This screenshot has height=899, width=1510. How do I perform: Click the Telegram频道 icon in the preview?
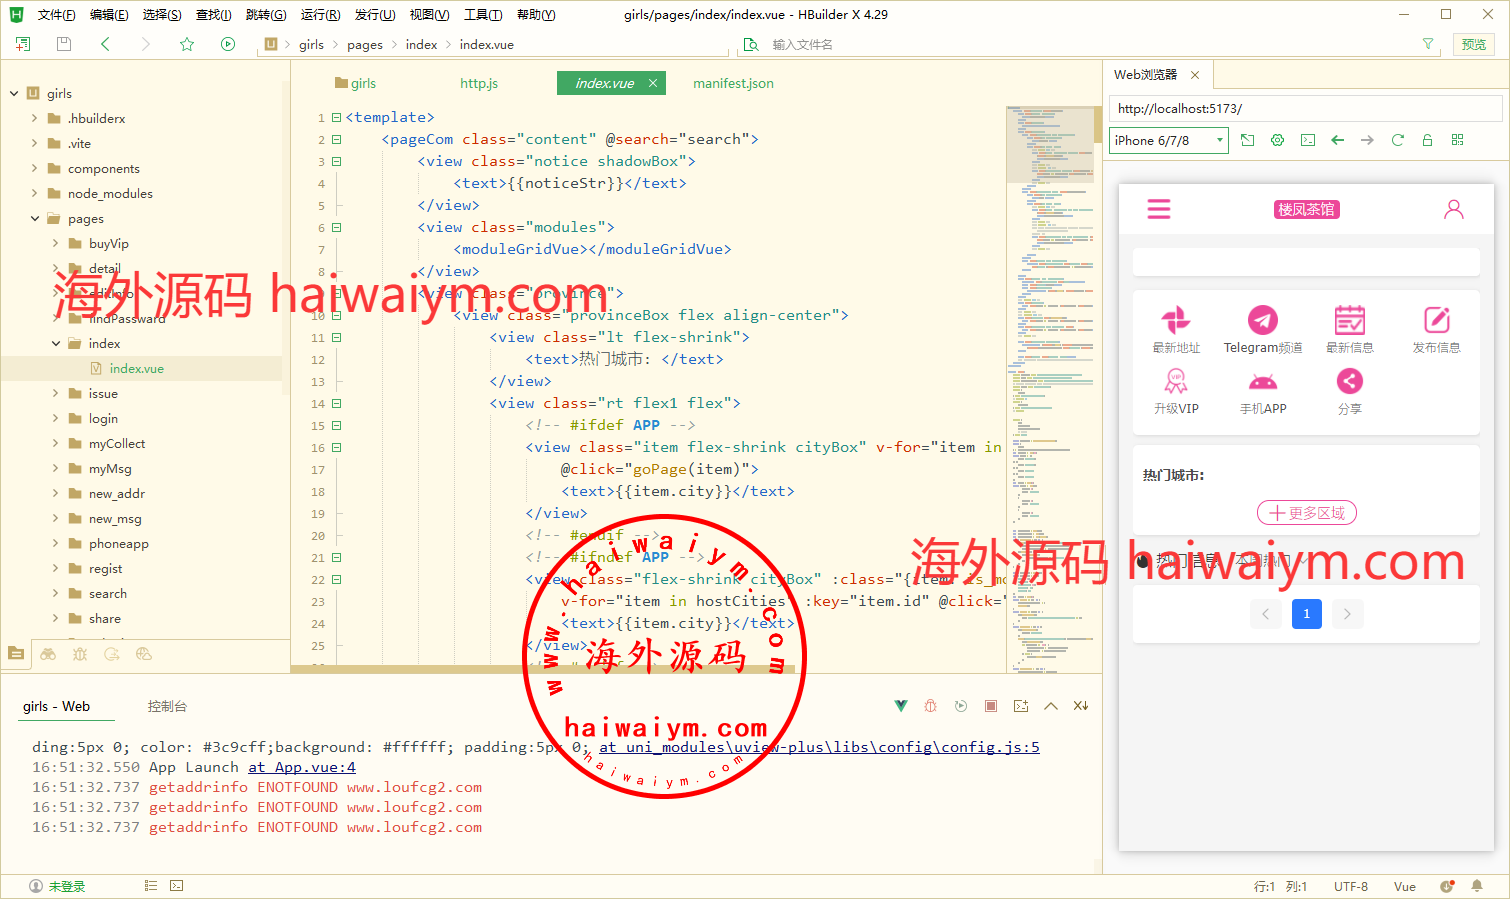[x=1262, y=320]
